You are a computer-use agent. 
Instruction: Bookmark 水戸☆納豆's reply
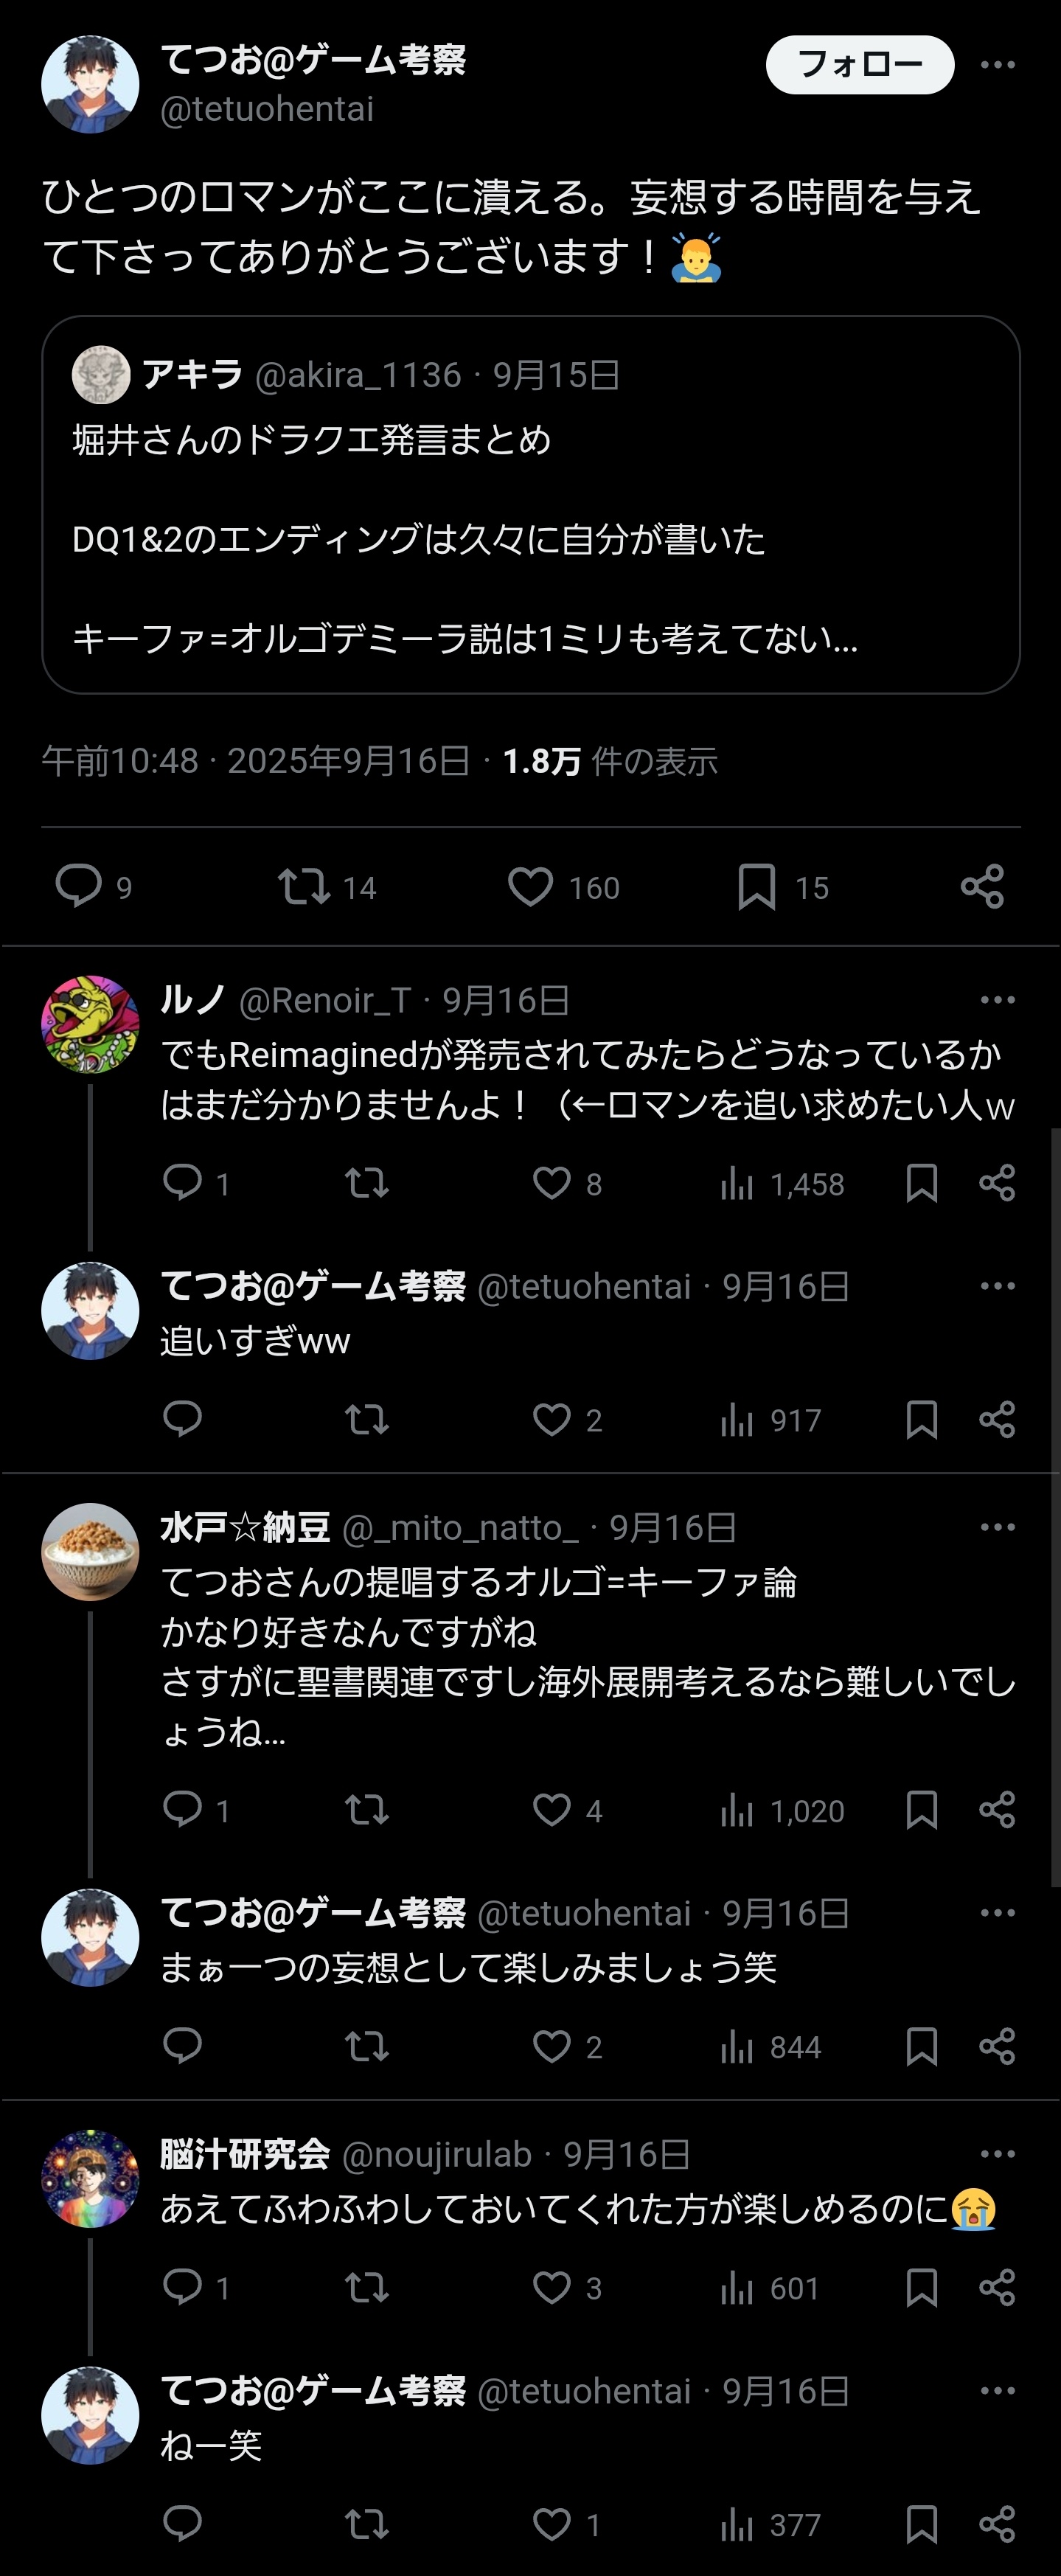921,1810
